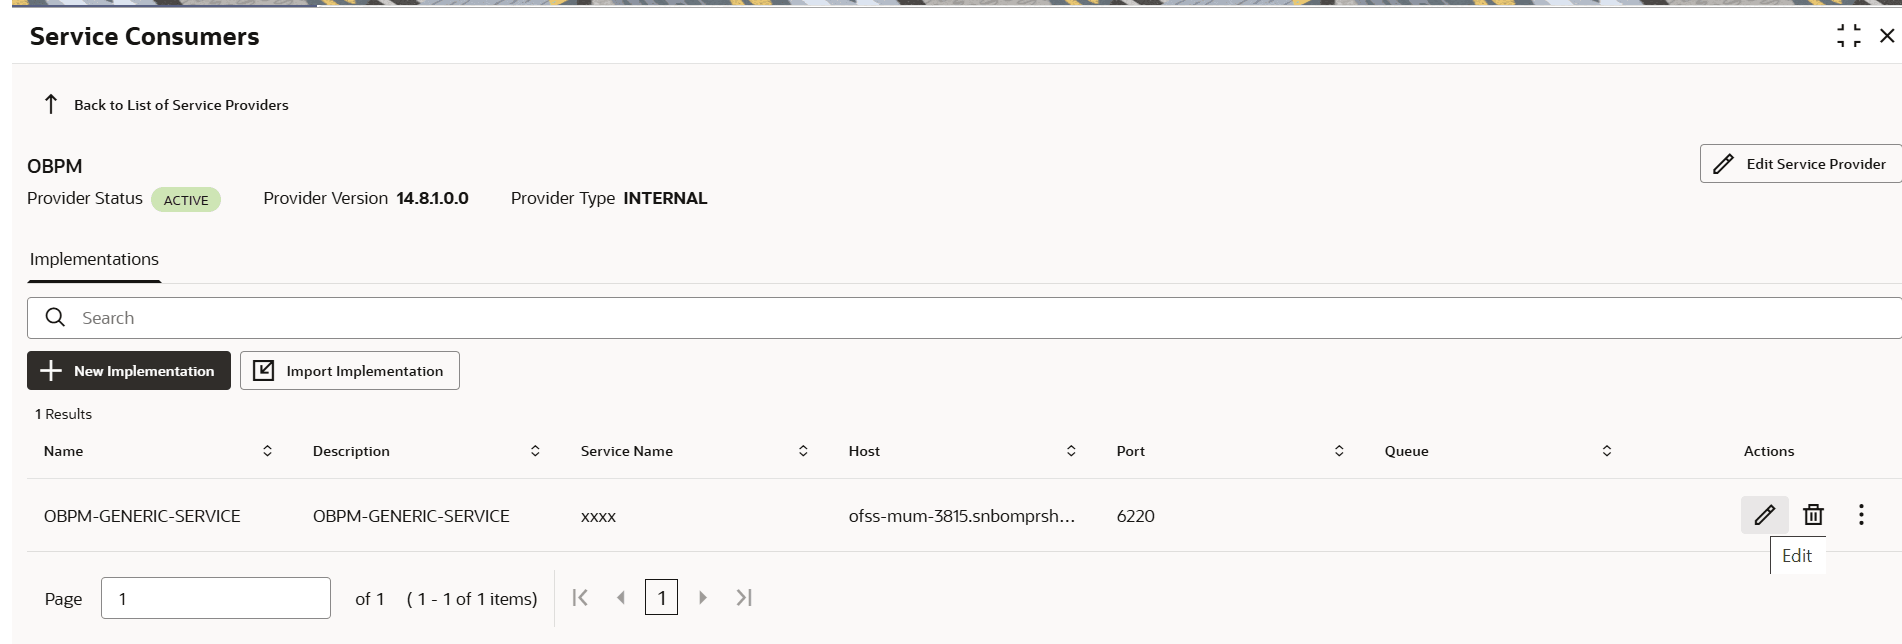Sort by Name column
Viewport: 1902px width, 644px height.
tap(267, 451)
